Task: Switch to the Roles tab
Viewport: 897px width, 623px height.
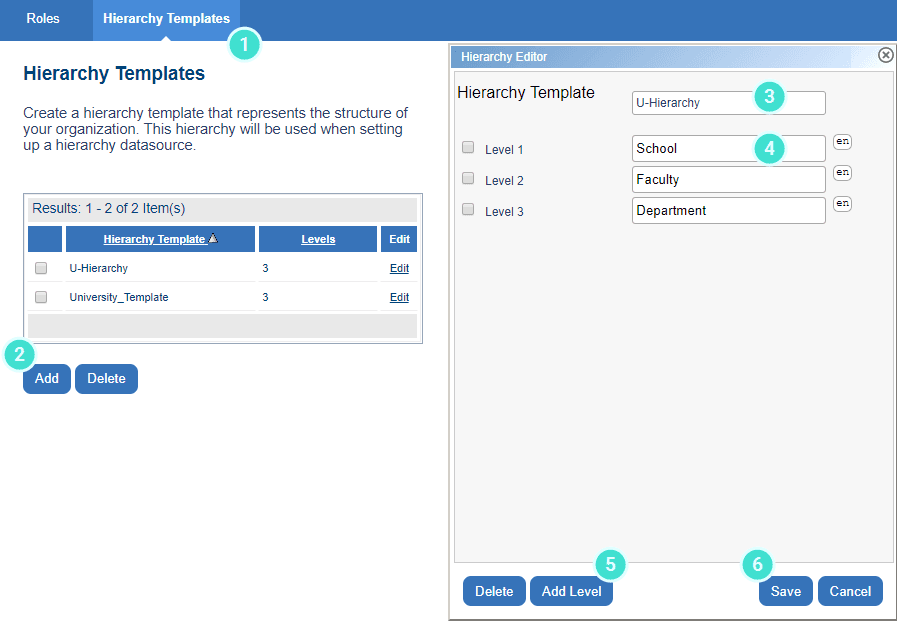Action: (41, 18)
